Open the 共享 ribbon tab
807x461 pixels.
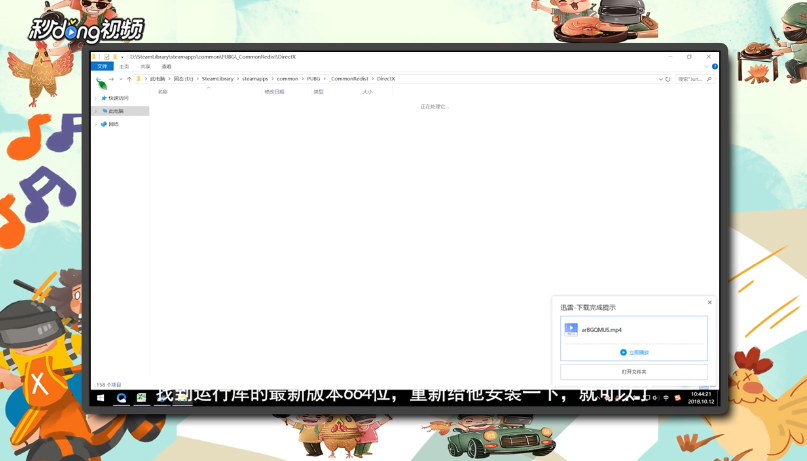pos(146,66)
